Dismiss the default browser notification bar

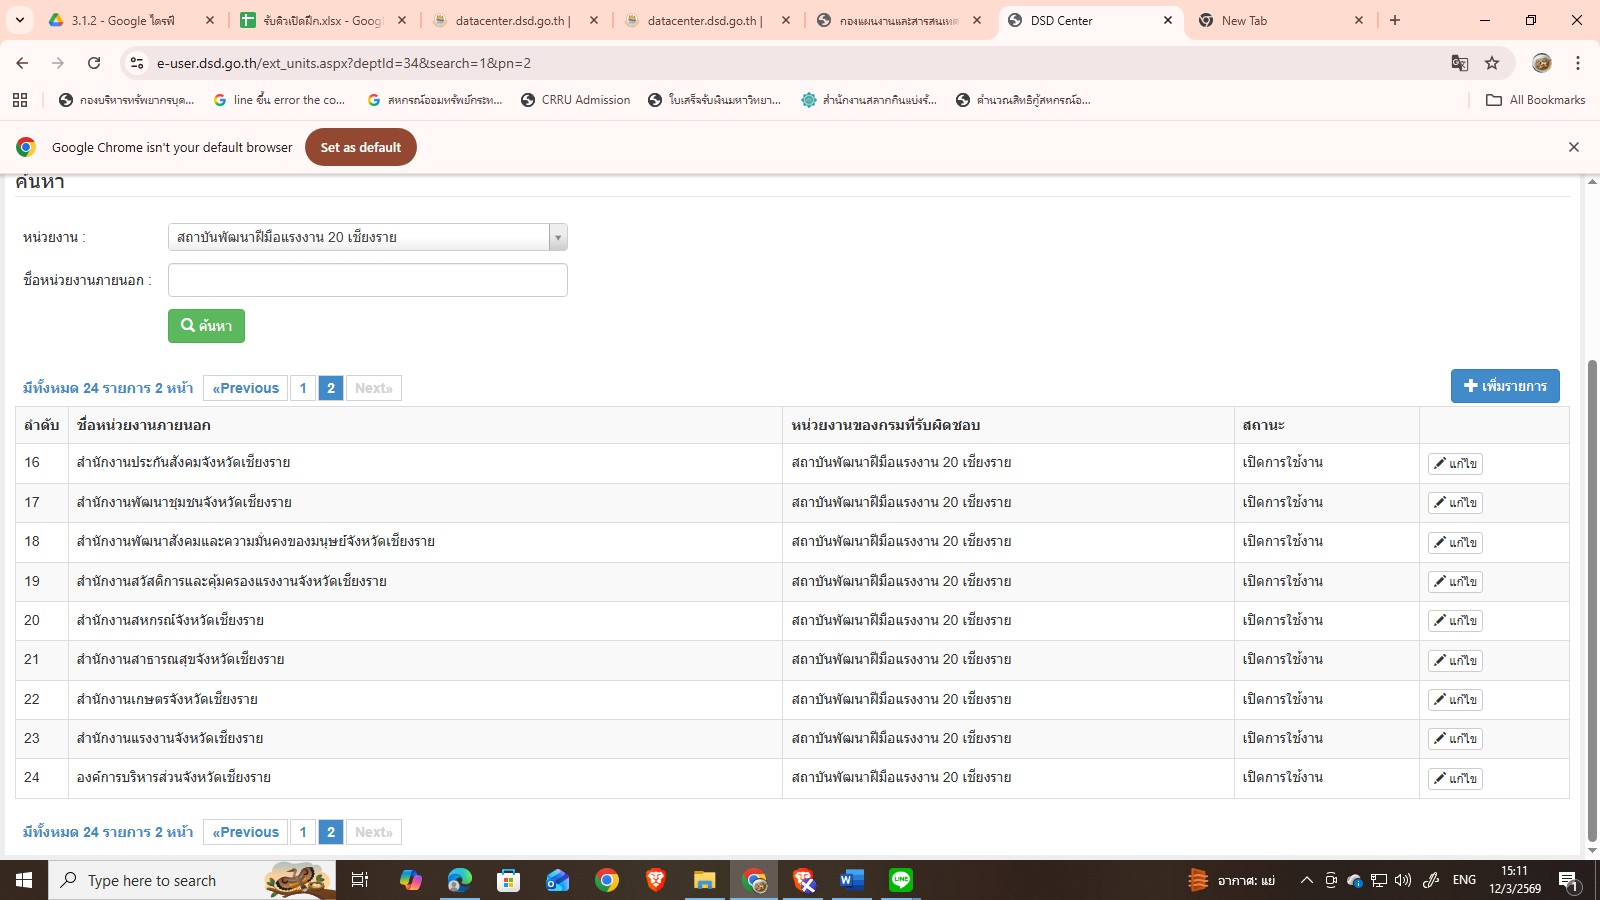pos(1573,147)
